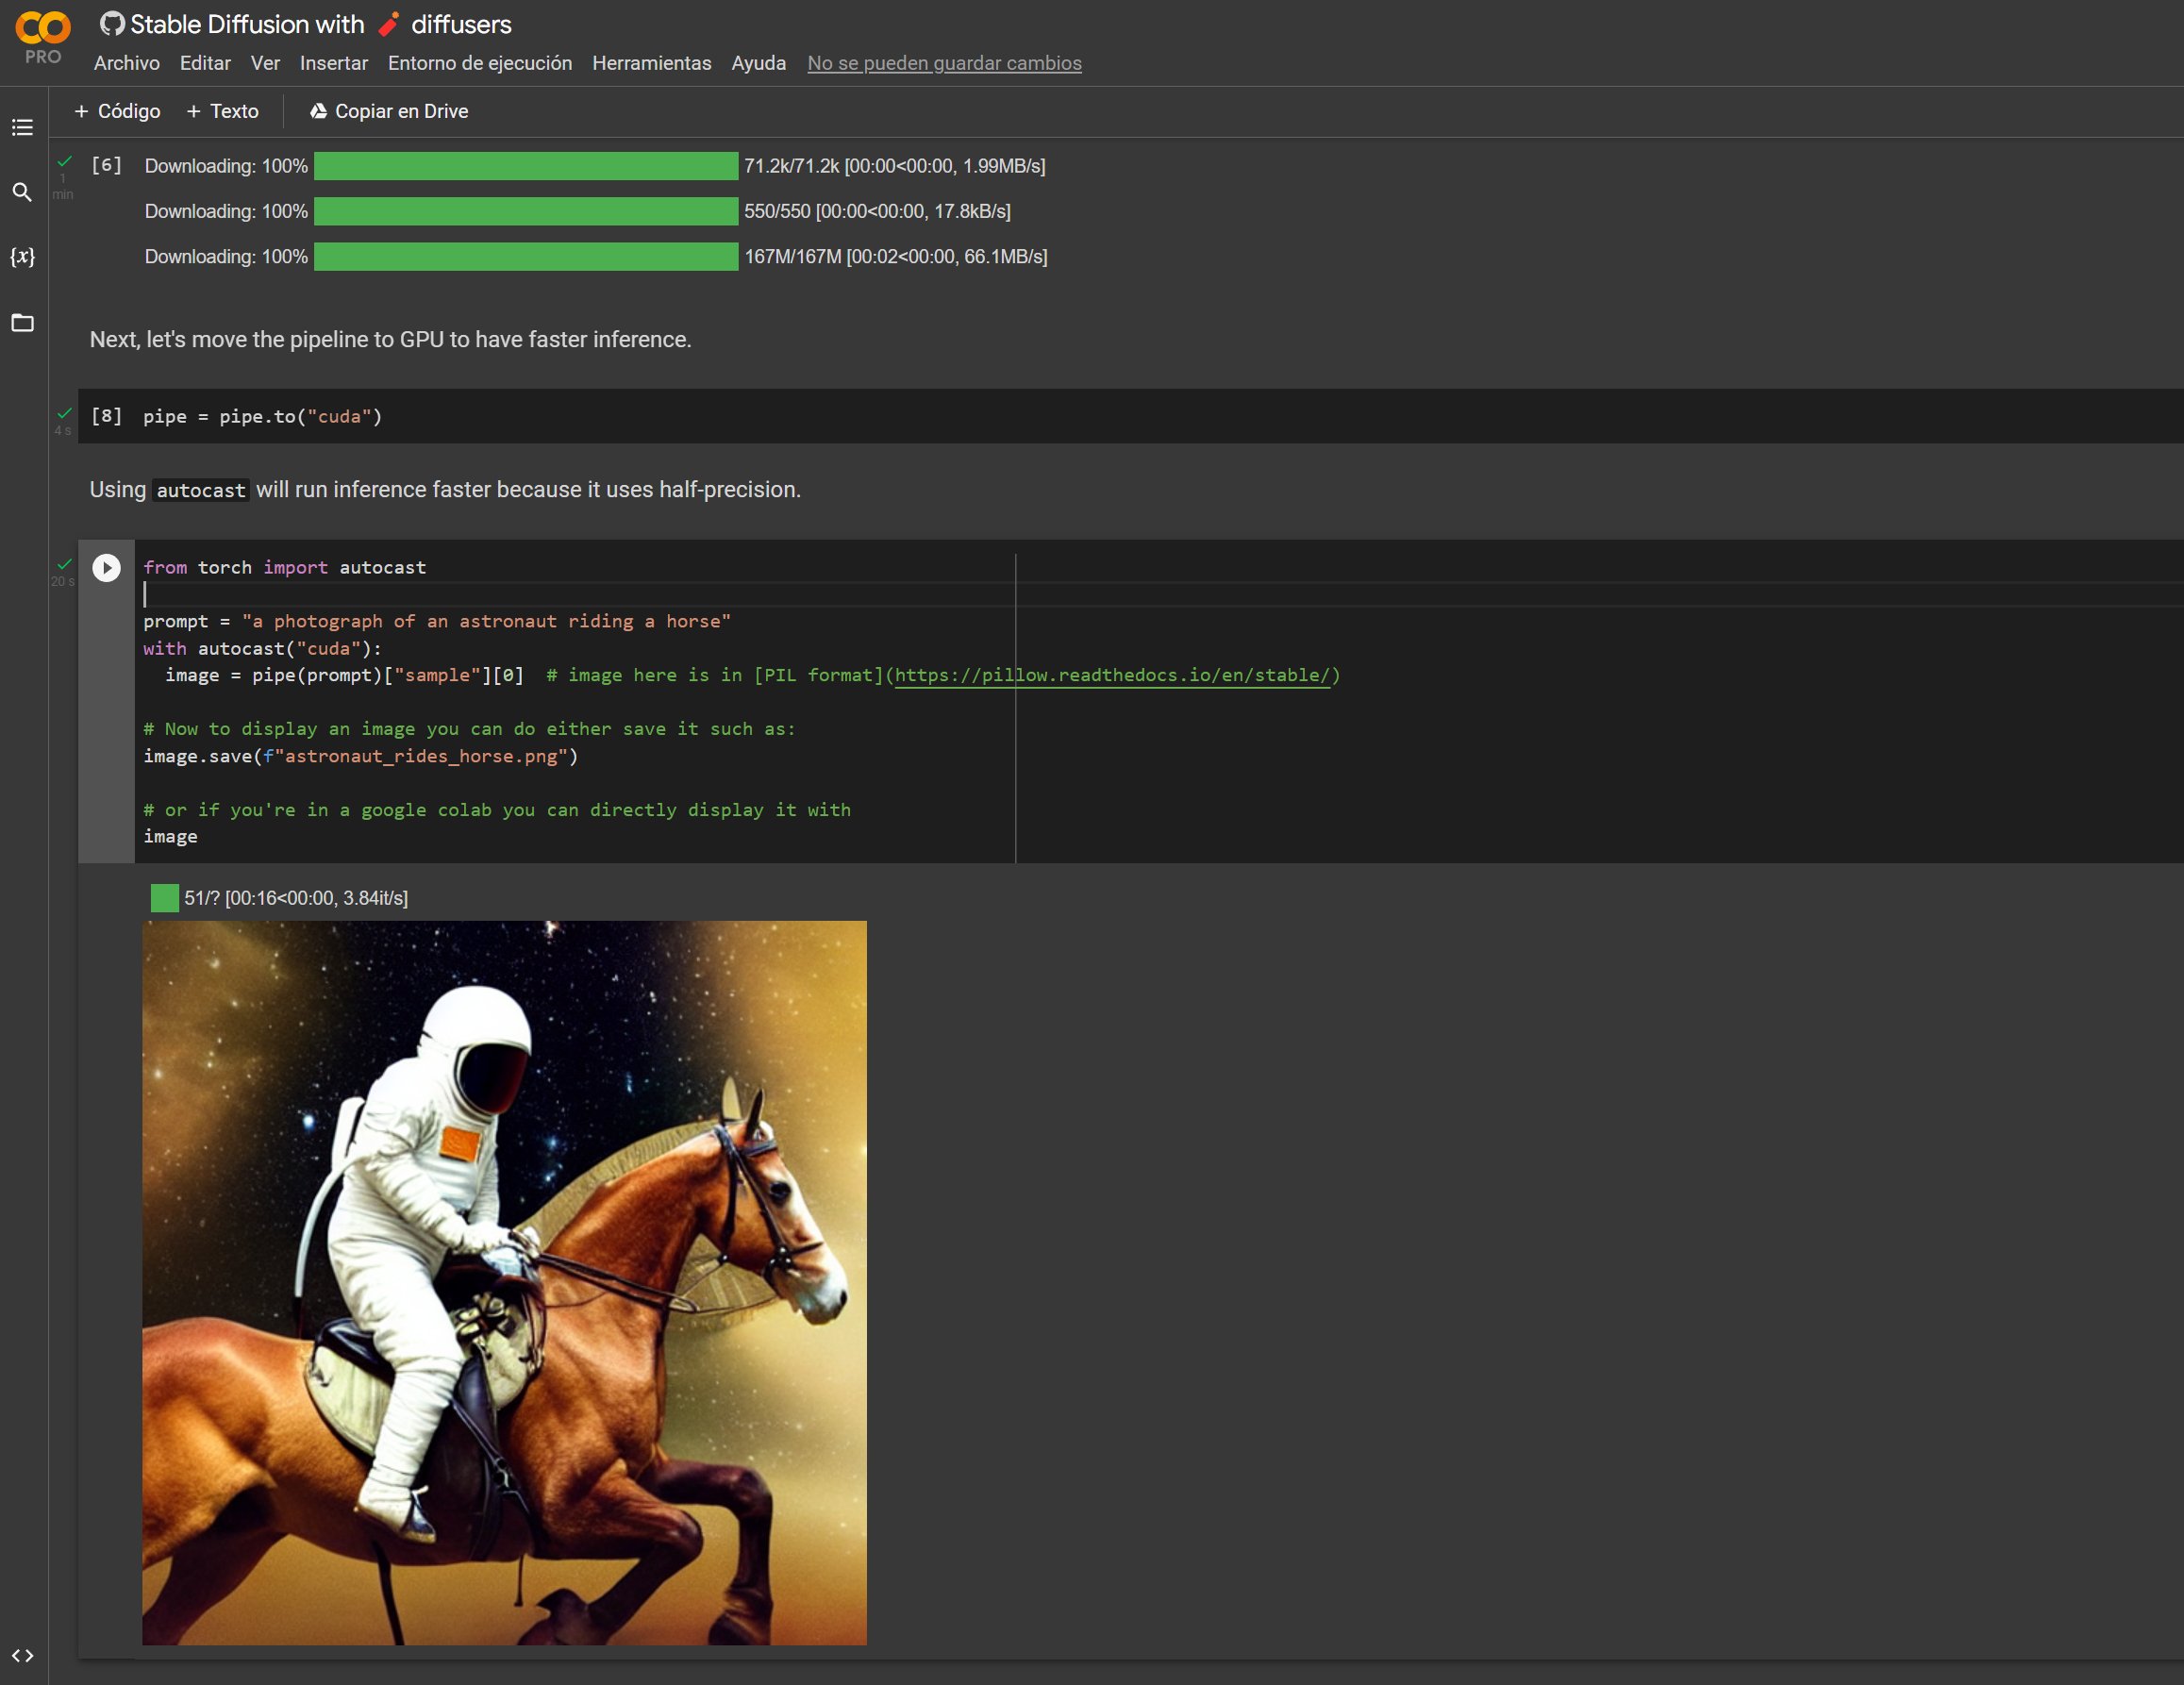Click the + Código button
2184x1685 pixels.
[117, 111]
